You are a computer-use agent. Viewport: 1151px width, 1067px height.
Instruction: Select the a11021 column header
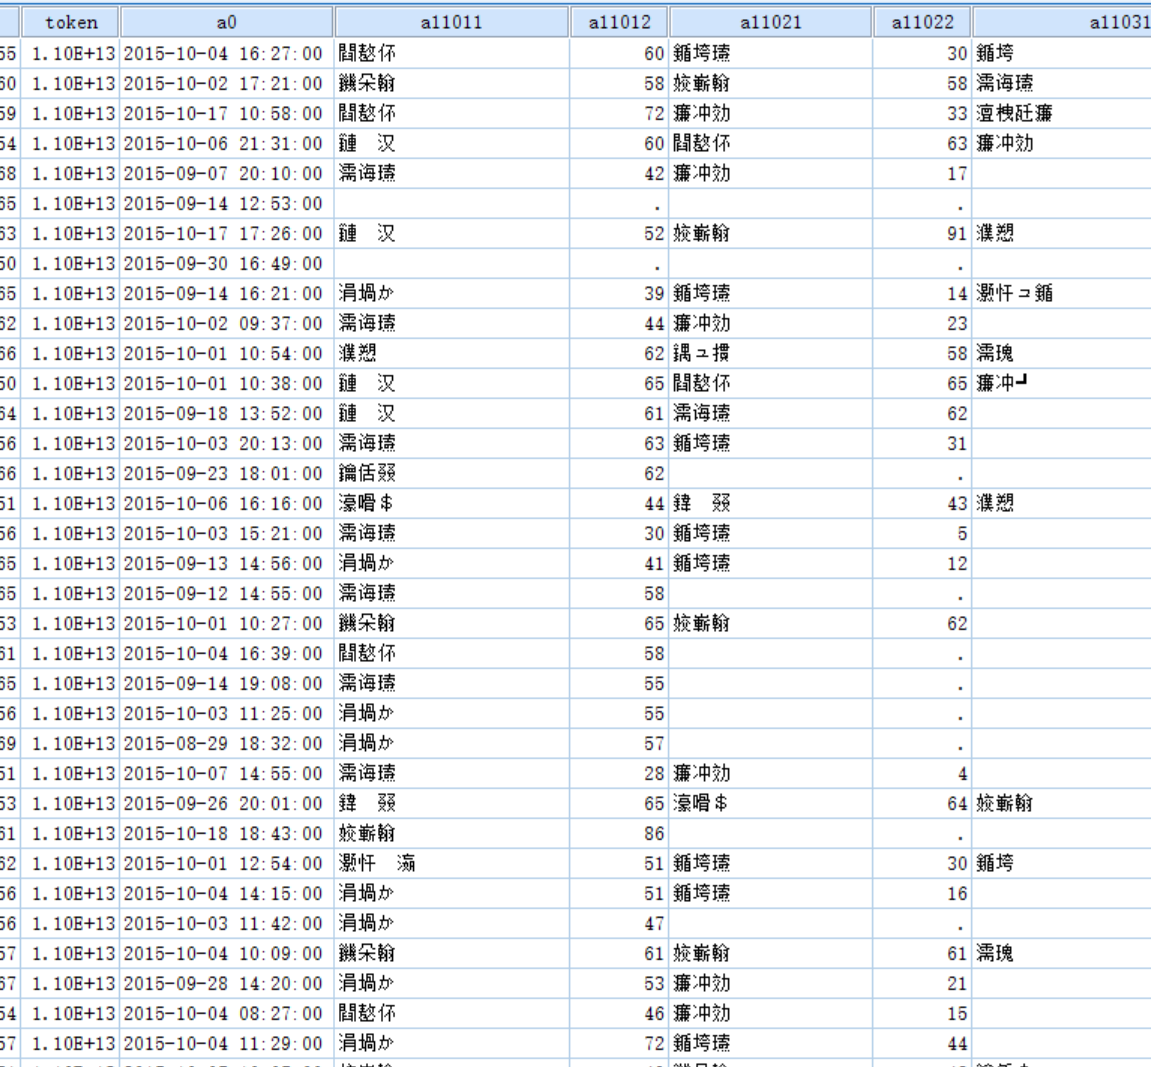pos(771,22)
